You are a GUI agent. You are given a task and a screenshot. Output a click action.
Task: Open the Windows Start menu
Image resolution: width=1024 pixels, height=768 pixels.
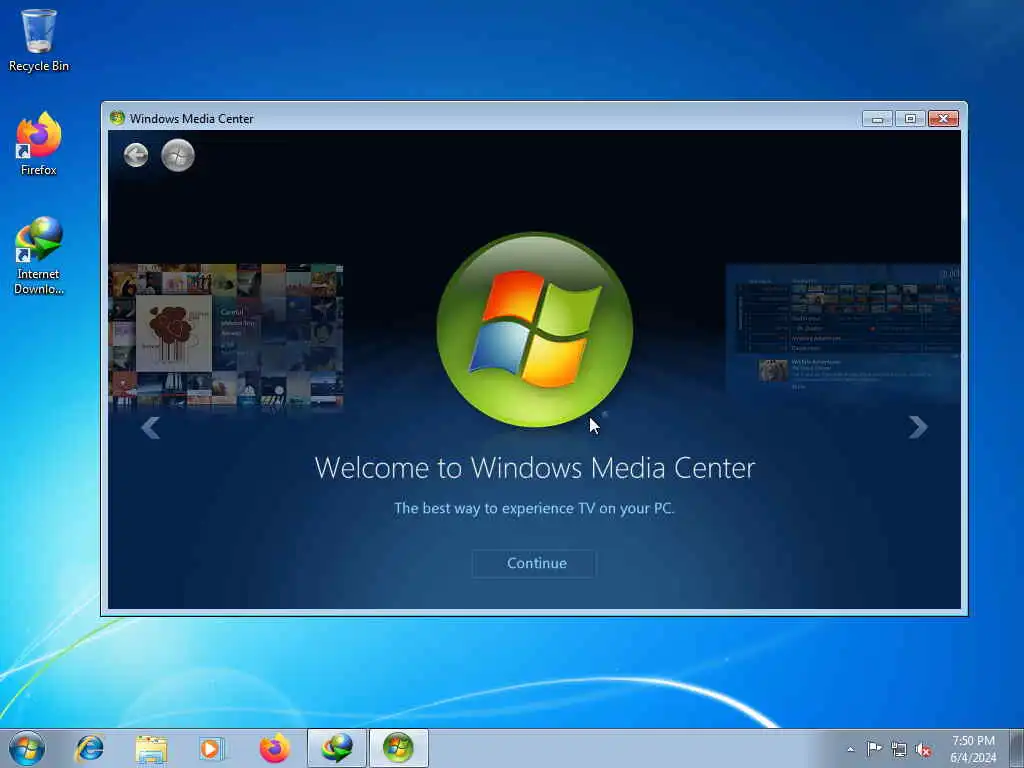pyautogui.click(x=27, y=748)
